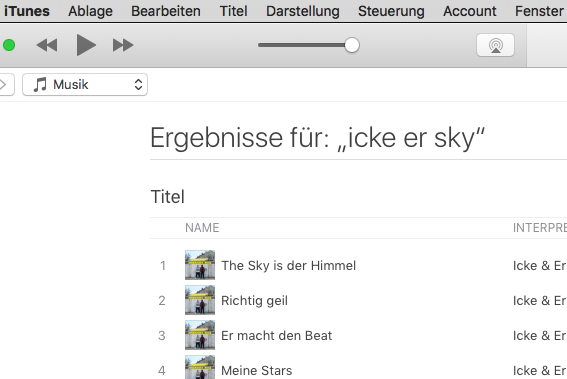Select the album artwork for Meine Stars
Viewport: 567px width, 379px height.
[x=200, y=367]
